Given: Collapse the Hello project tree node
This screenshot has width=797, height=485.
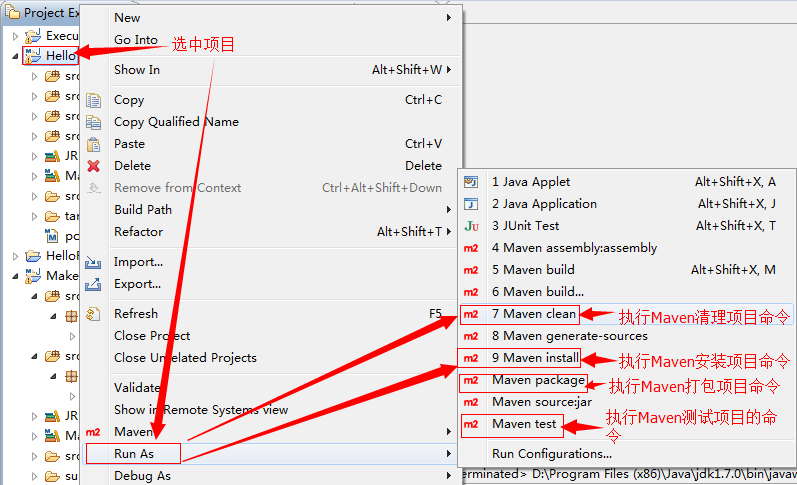Looking at the screenshot, I should pos(15,56).
